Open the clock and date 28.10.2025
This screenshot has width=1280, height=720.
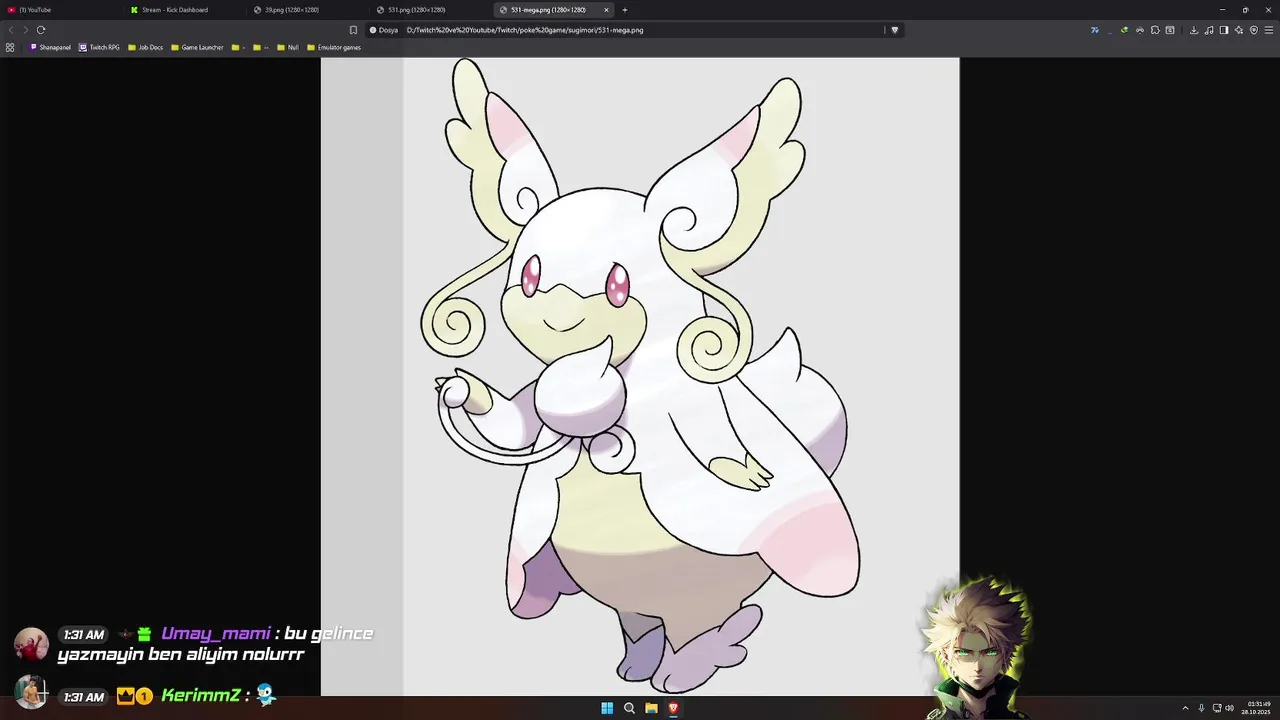tap(1258, 708)
